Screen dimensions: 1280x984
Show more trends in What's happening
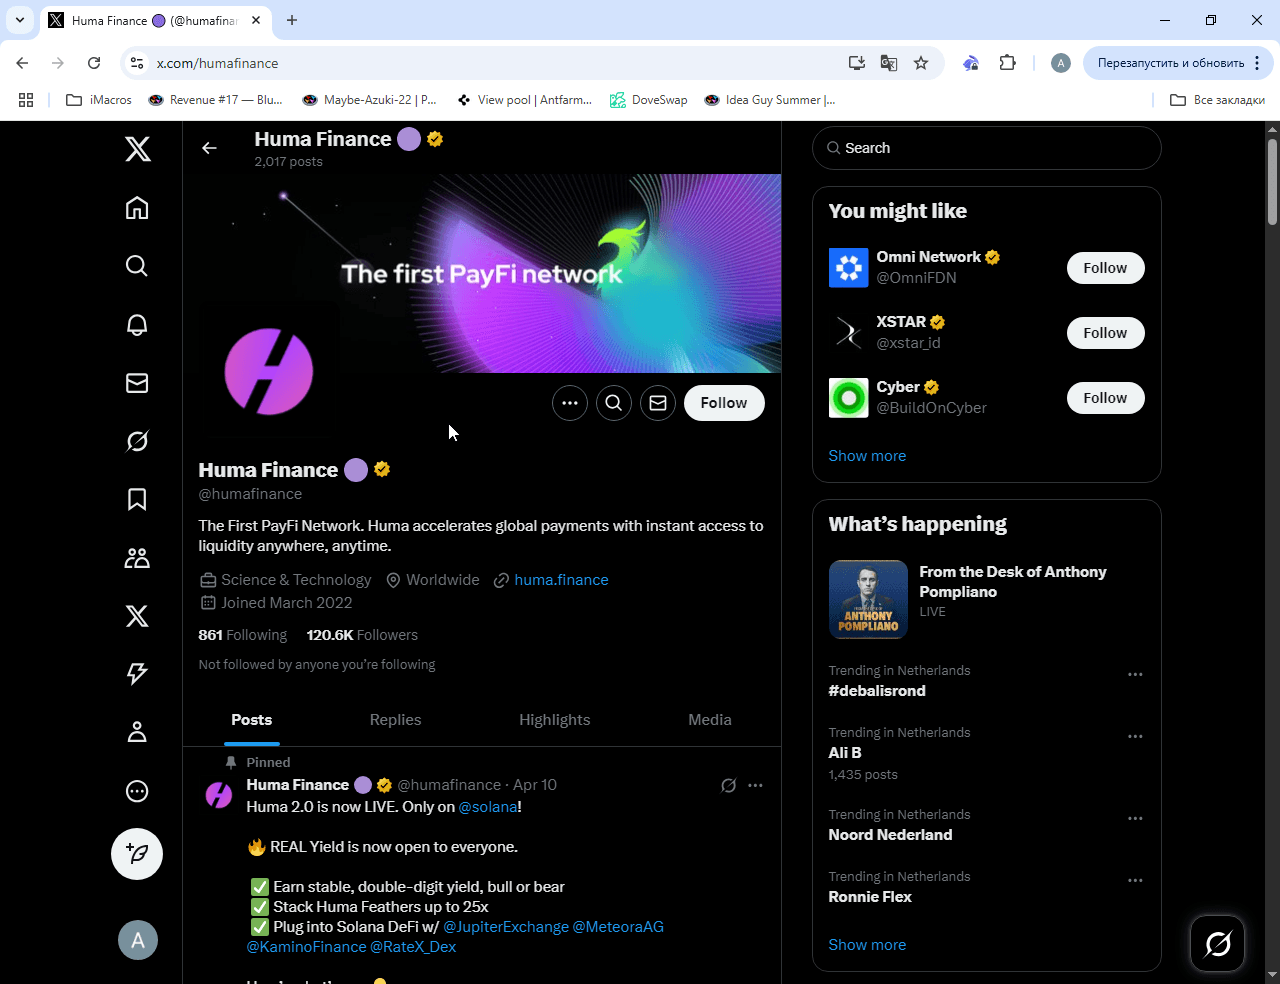[867, 945]
